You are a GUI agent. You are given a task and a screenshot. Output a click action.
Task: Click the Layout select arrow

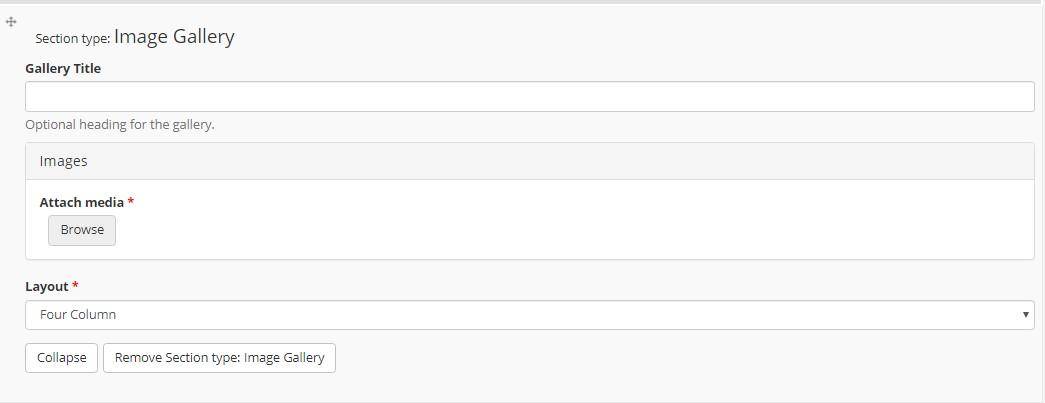[1025, 314]
